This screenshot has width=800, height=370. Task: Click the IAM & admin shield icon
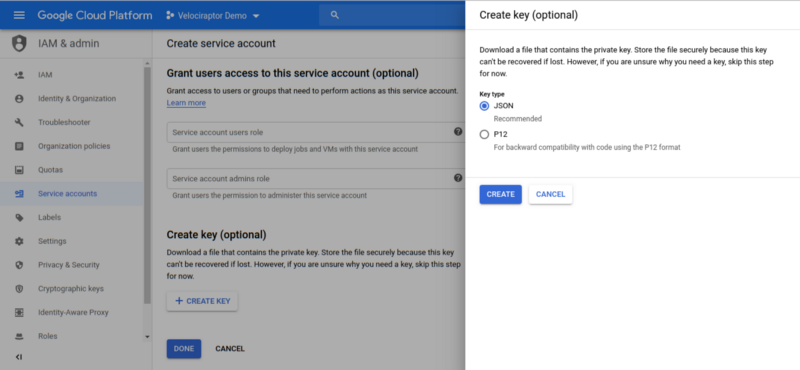(x=19, y=43)
